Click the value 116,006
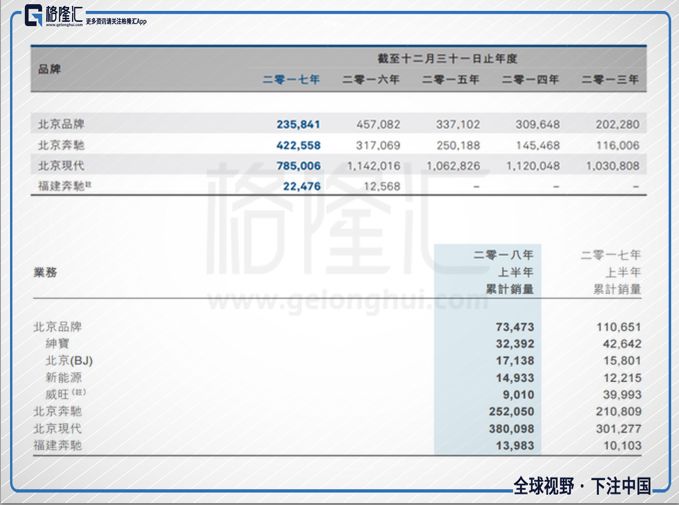Image resolution: width=679 pixels, height=505 pixels. pos(618,146)
